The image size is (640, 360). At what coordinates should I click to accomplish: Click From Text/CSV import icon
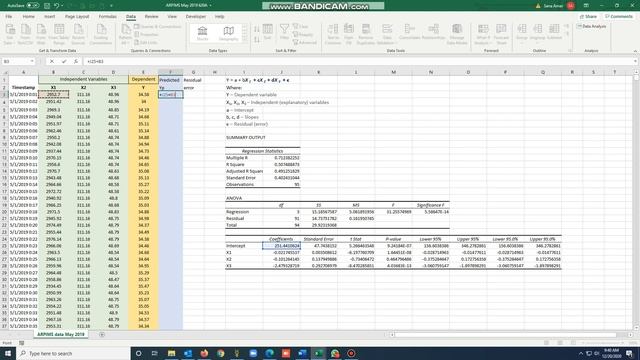[x=25, y=34]
